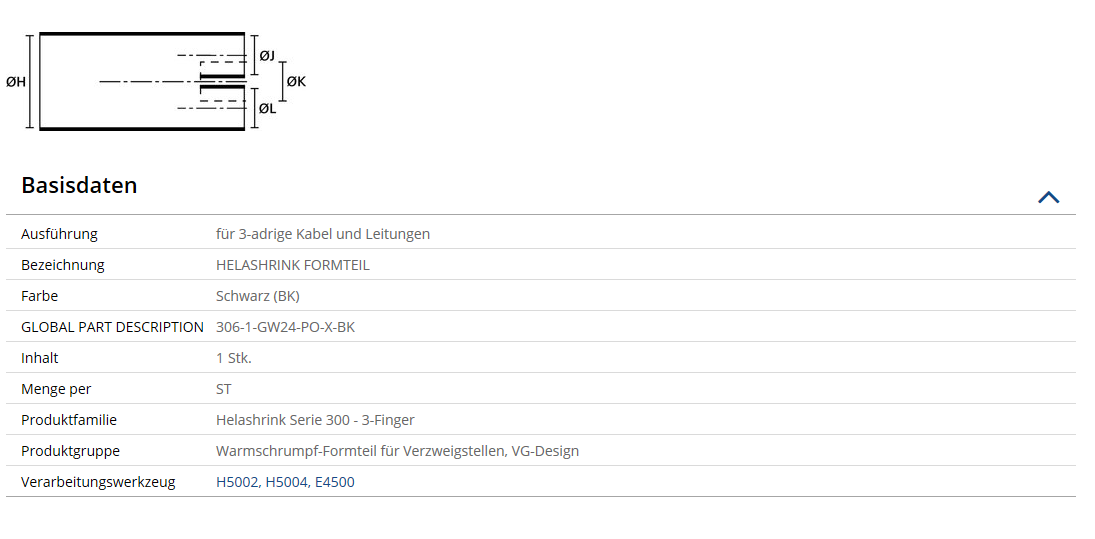The width and height of the screenshot is (1095, 539).
Task: Open the H5002 tool link
Action: pos(237,482)
